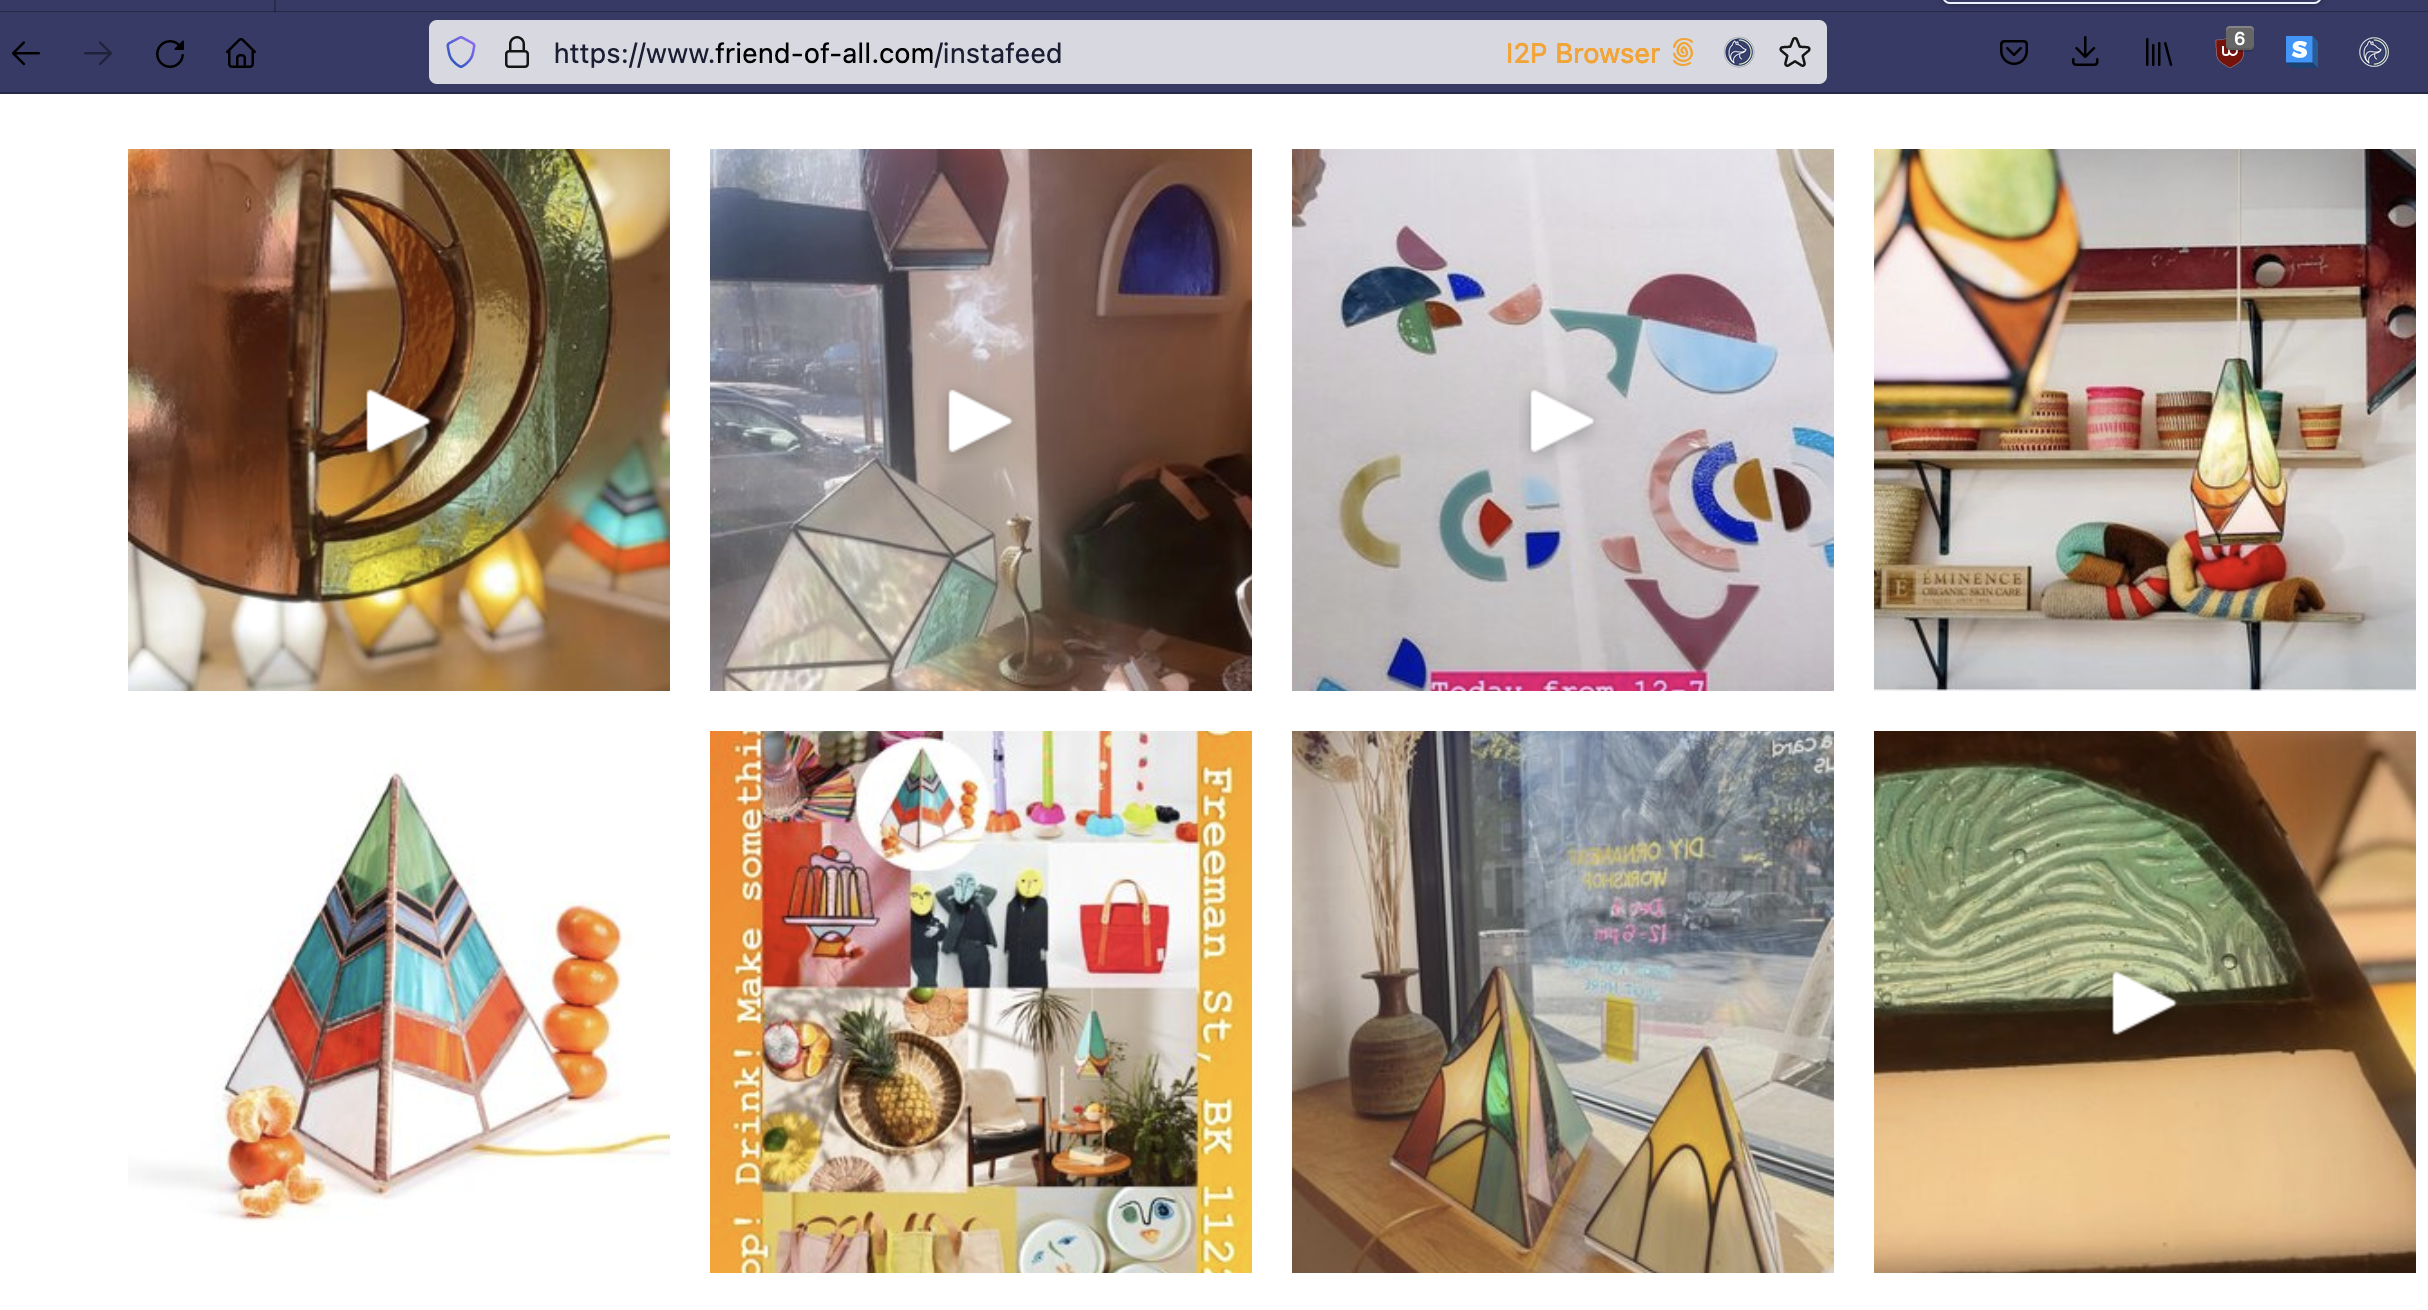Focus the friend-of-all.com address bar
The image size is (2428, 1310).
tap(808, 53)
